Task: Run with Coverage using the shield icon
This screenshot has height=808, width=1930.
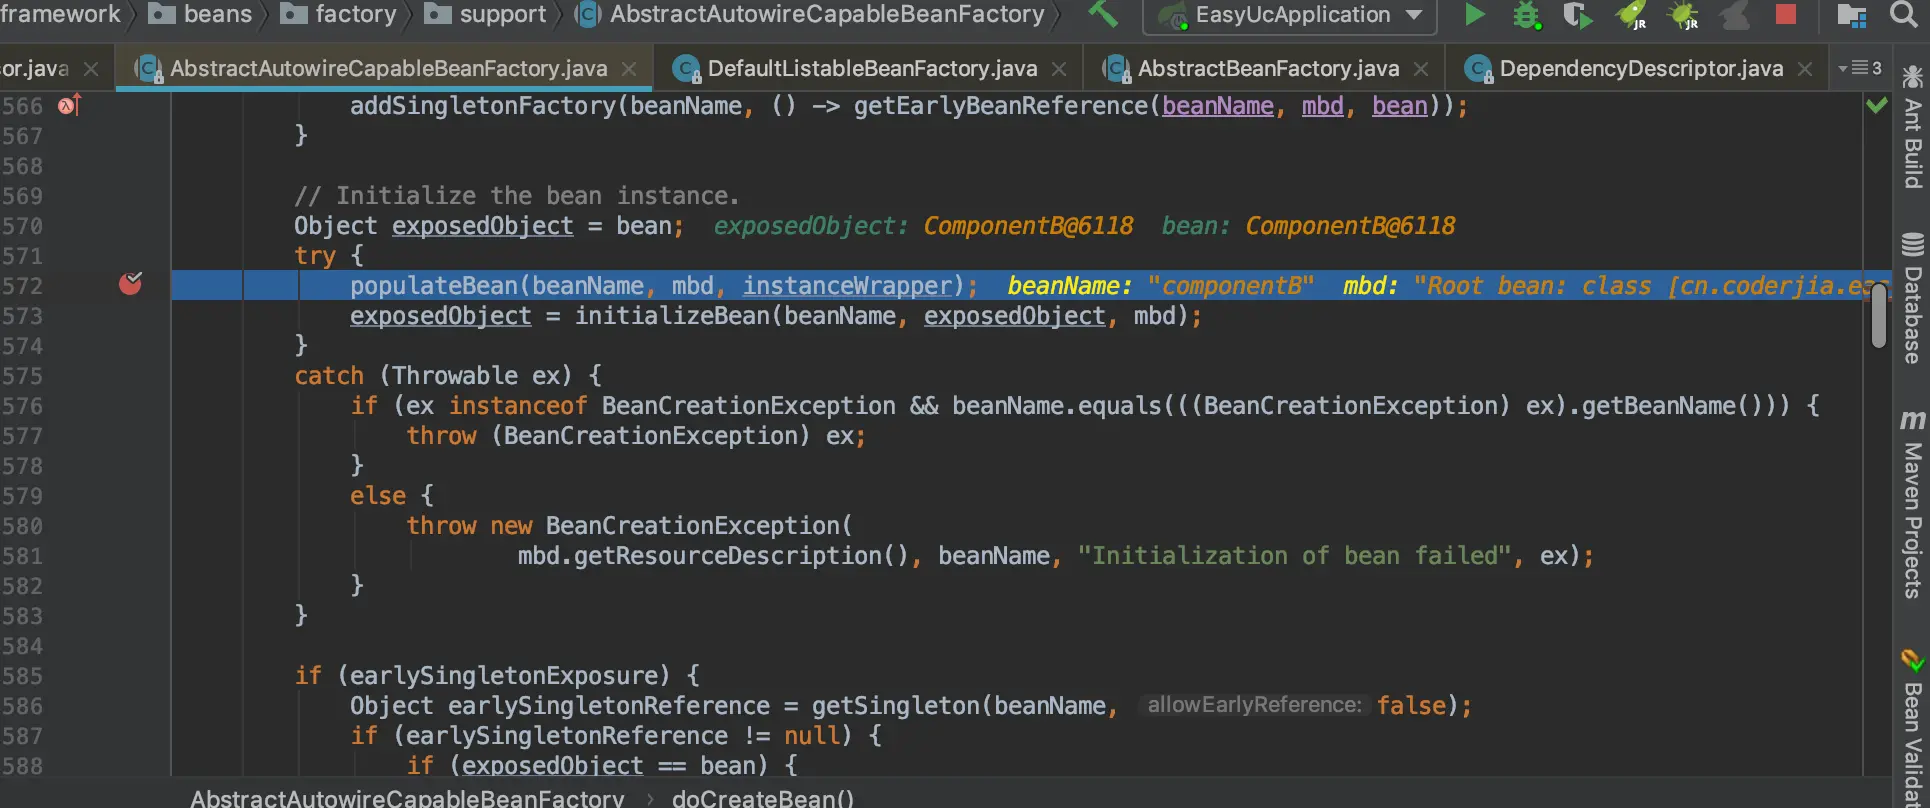Action: (x=1577, y=15)
